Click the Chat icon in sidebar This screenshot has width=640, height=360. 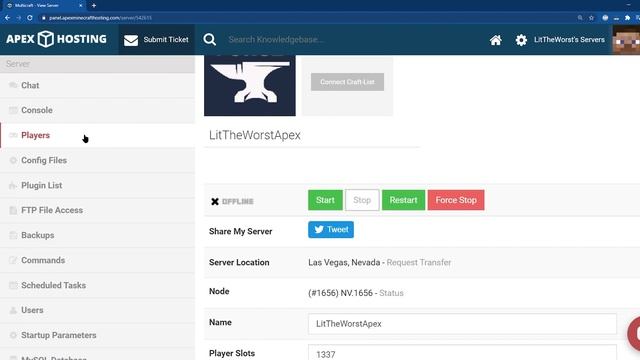tap(13, 85)
